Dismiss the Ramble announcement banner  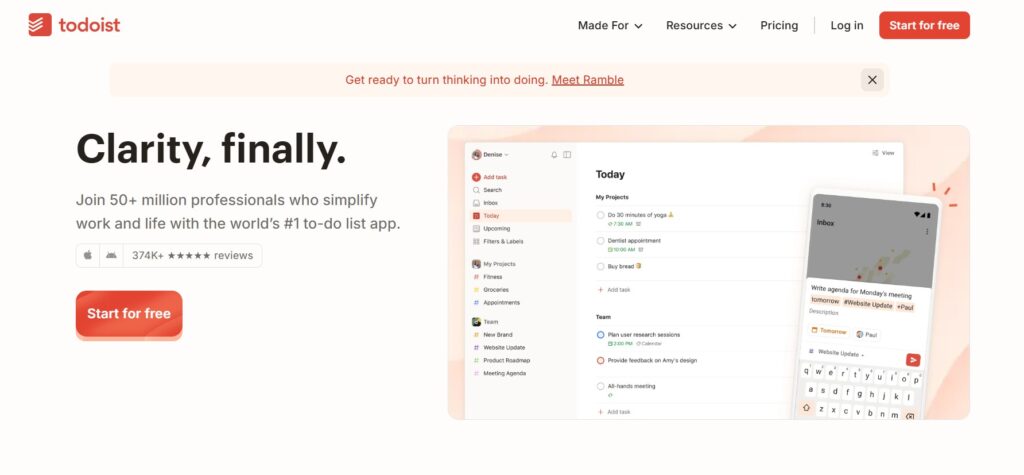click(872, 80)
